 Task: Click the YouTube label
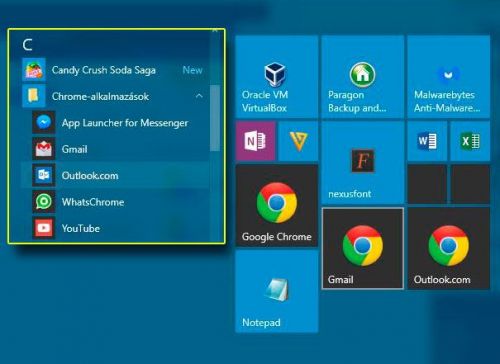(x=81, y=228)
